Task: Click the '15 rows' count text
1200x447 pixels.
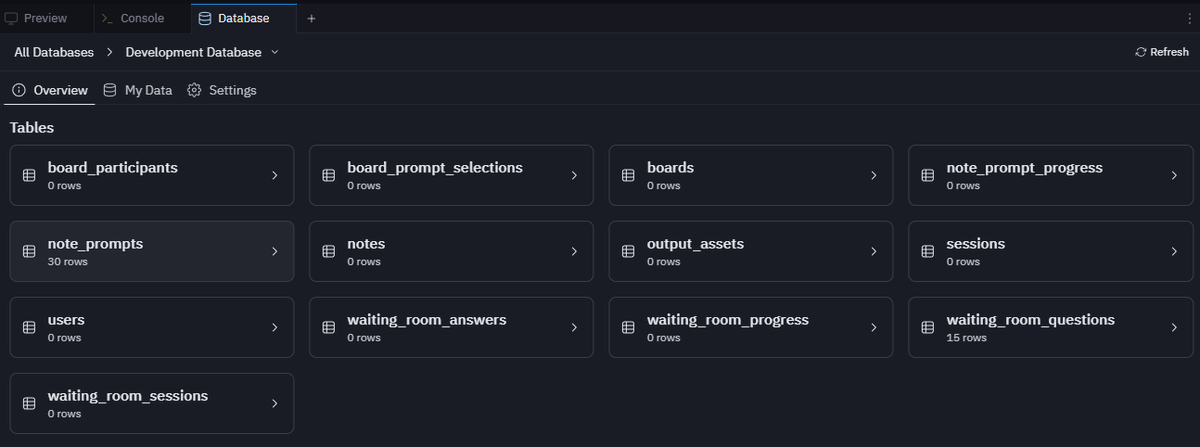Action: pos(967,338)
